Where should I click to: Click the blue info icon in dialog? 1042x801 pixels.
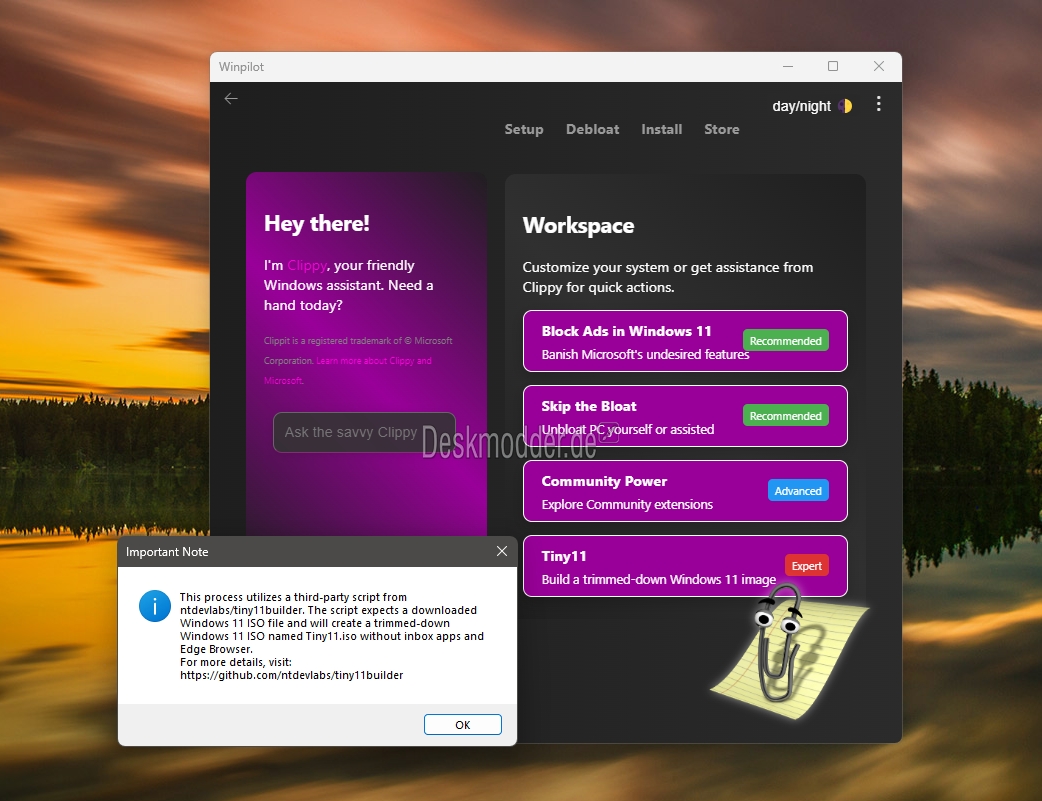pyautogui.click(x=155, y=606)
